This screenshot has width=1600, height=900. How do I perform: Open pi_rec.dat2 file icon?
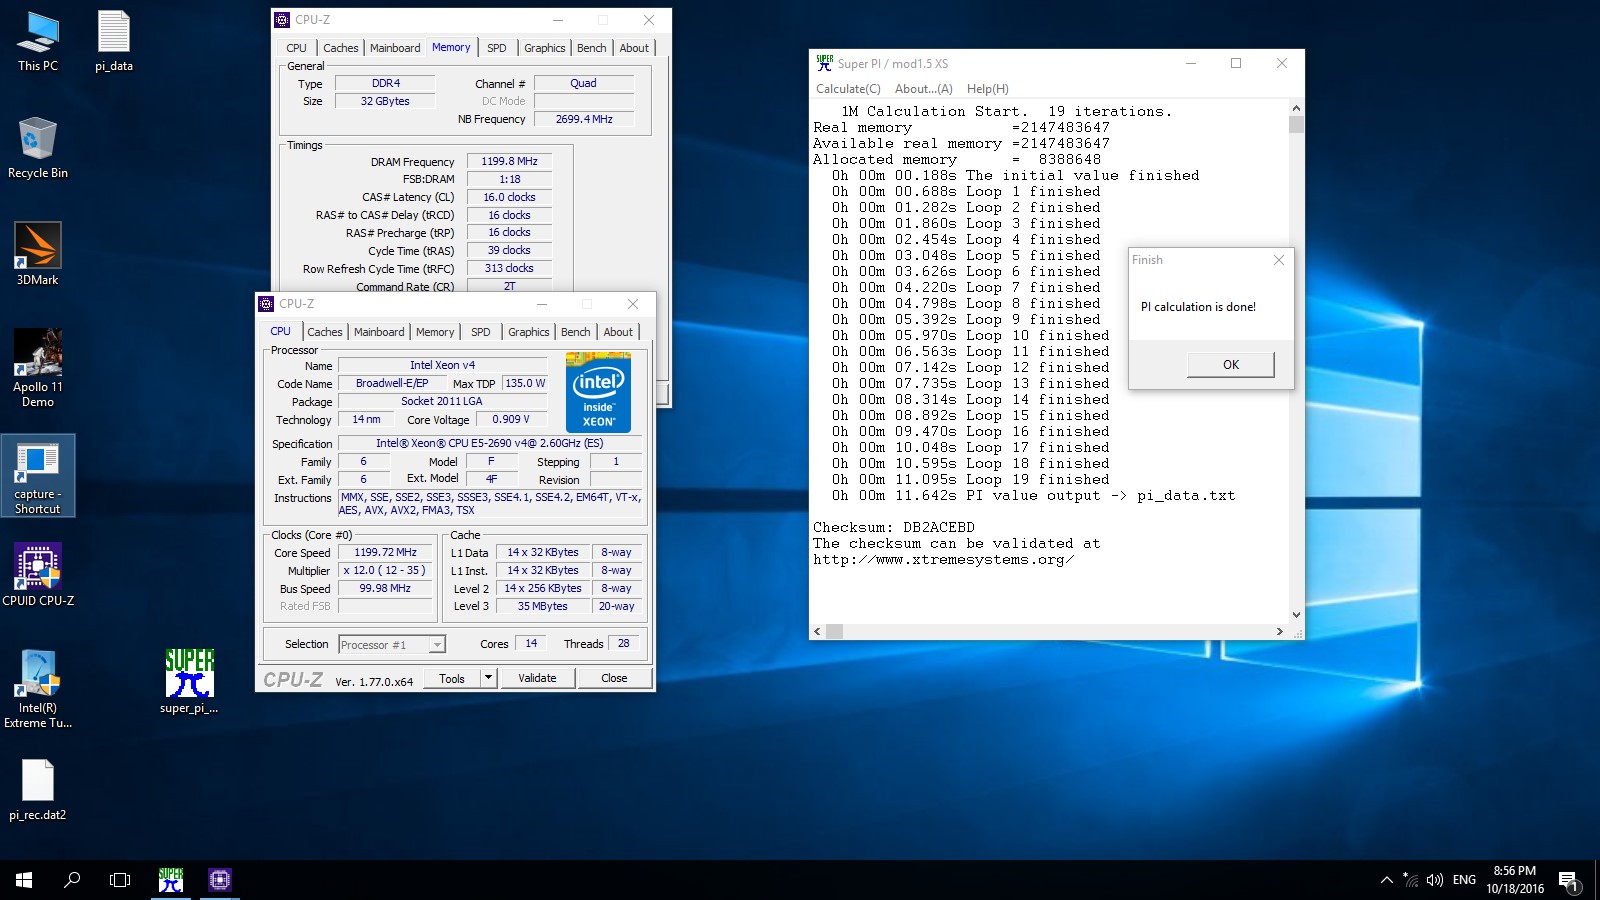(x=38, y=790)
